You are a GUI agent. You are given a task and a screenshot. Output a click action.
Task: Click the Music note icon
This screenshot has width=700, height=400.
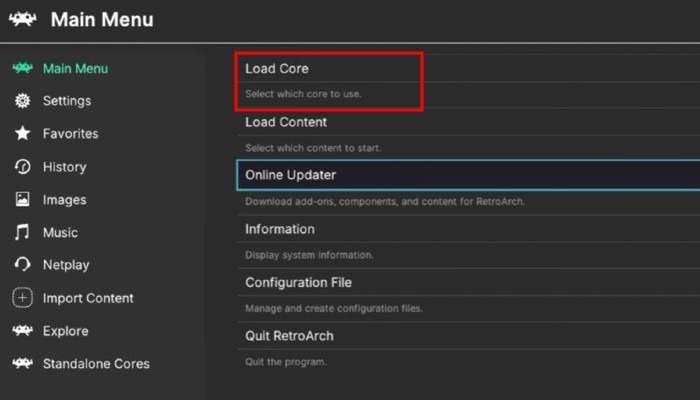pos(22,232)
